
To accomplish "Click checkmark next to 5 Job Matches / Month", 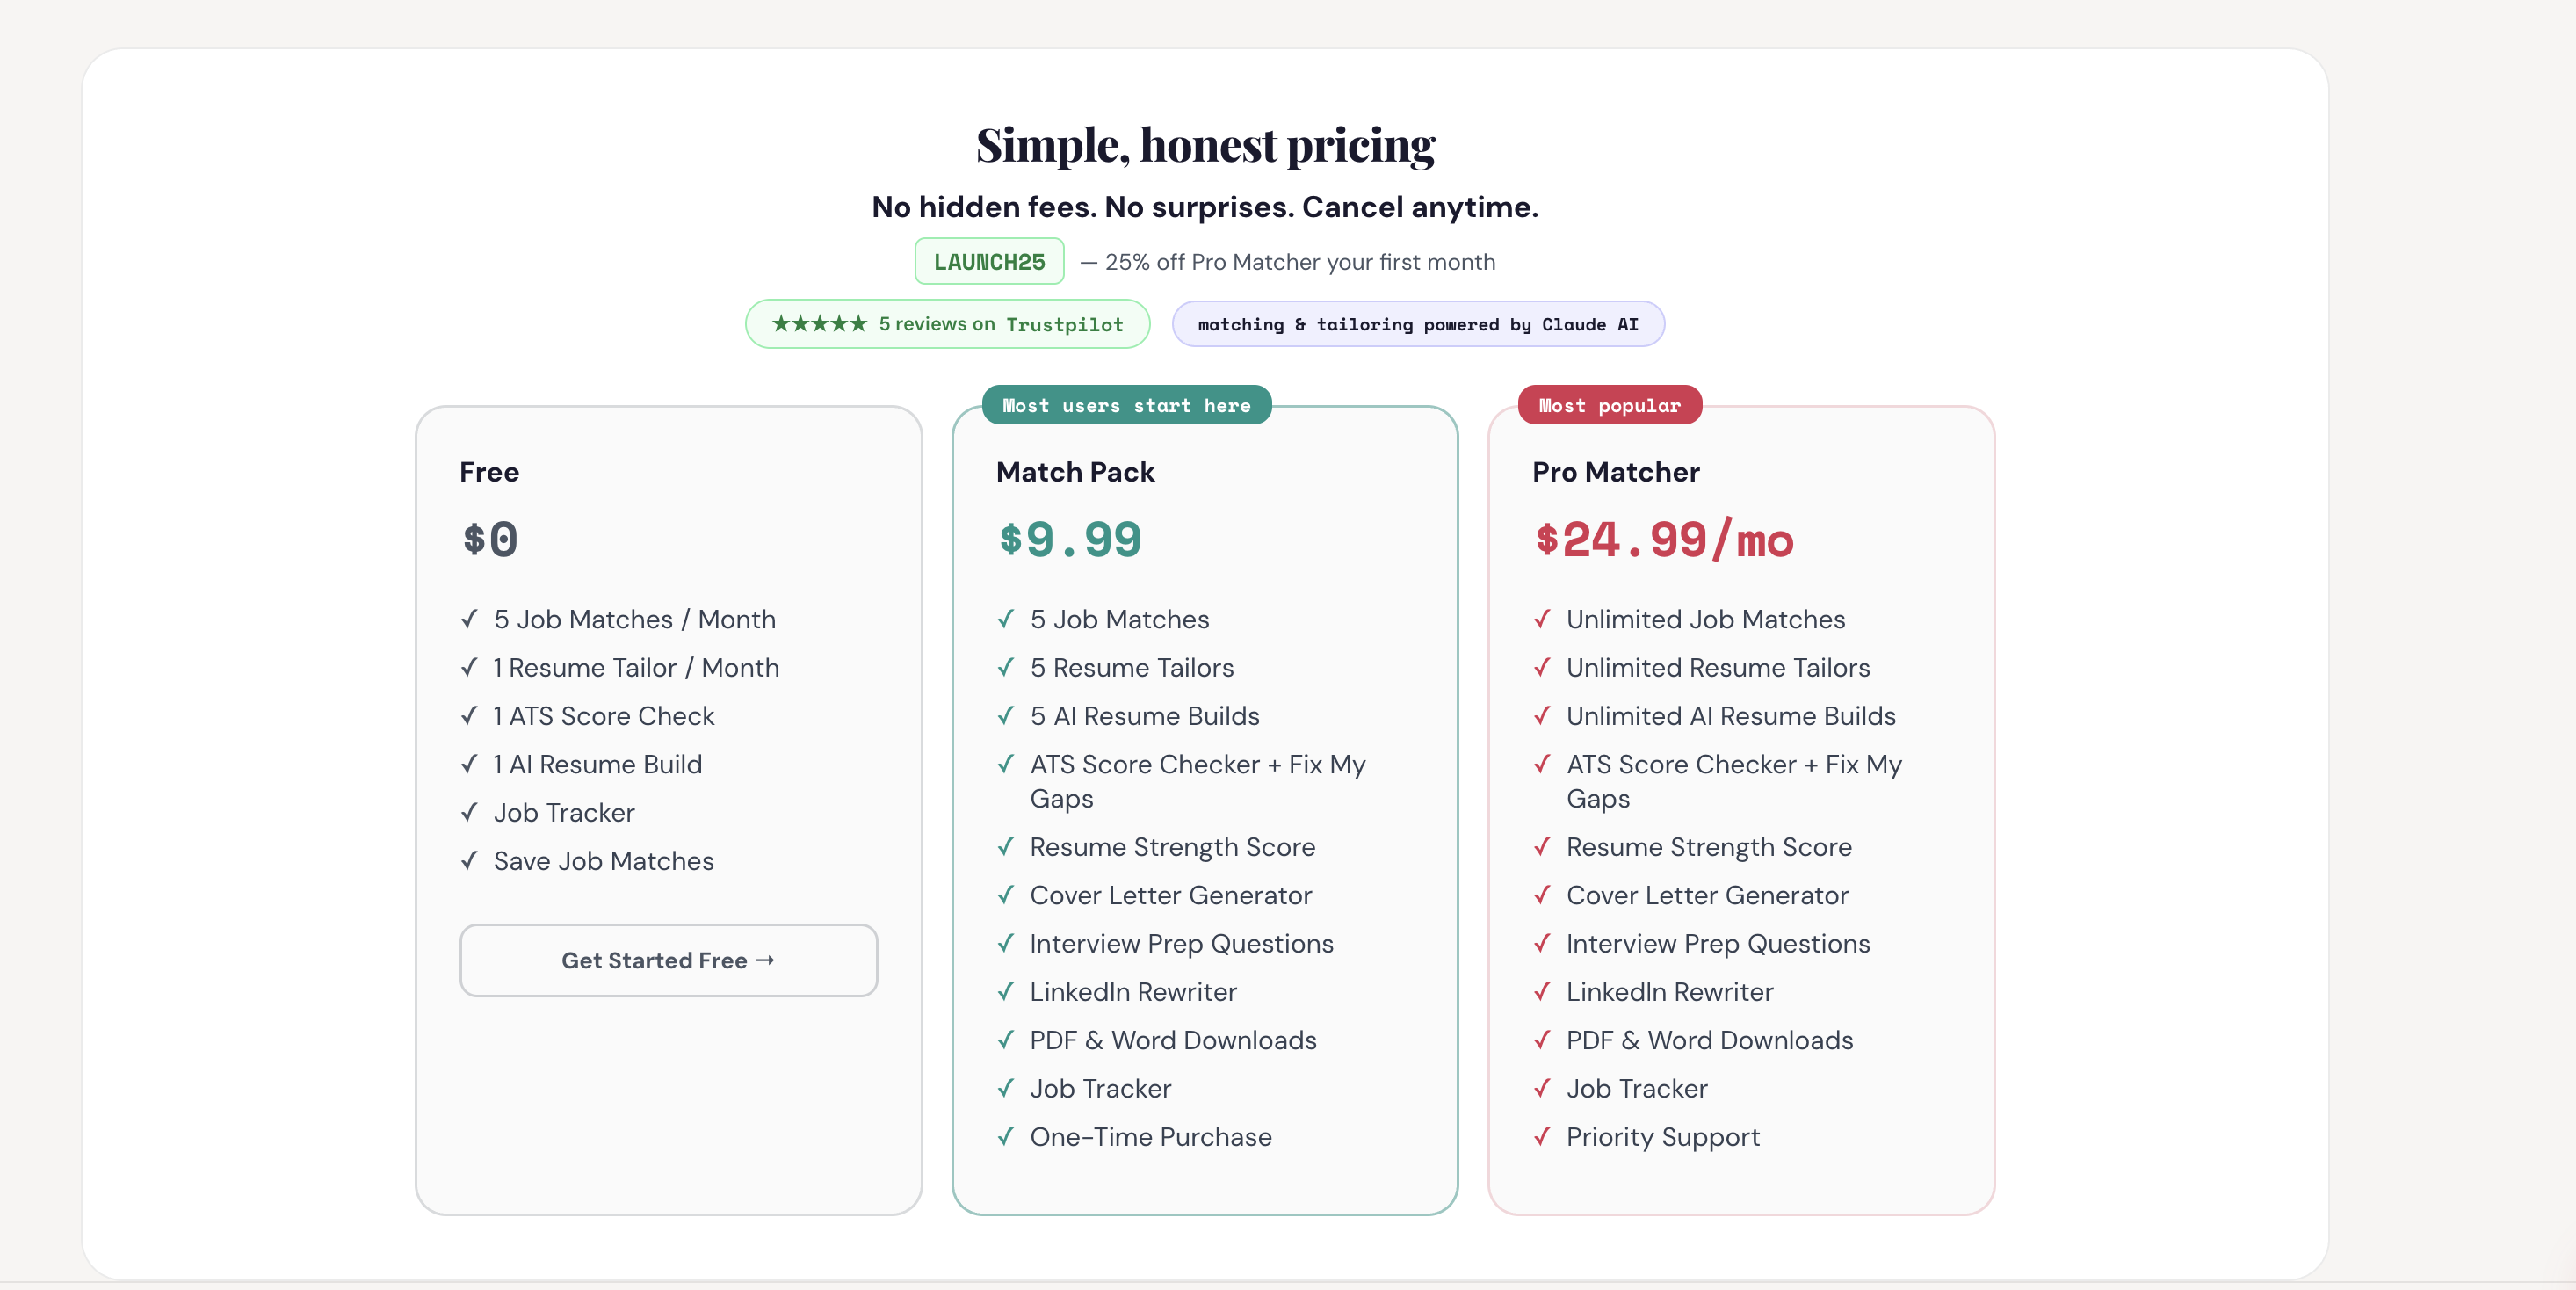I will coord(469,619).
